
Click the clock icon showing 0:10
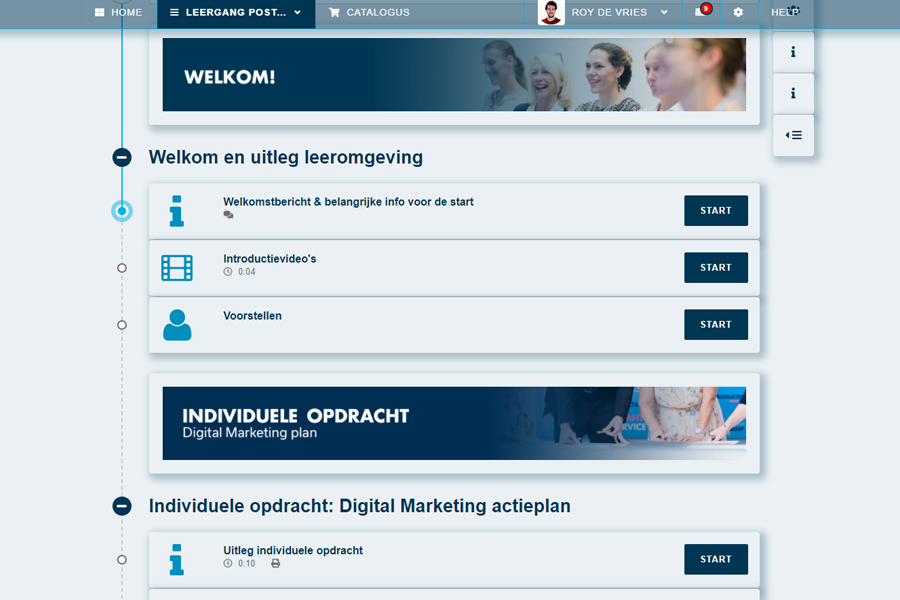click(228, 563)
